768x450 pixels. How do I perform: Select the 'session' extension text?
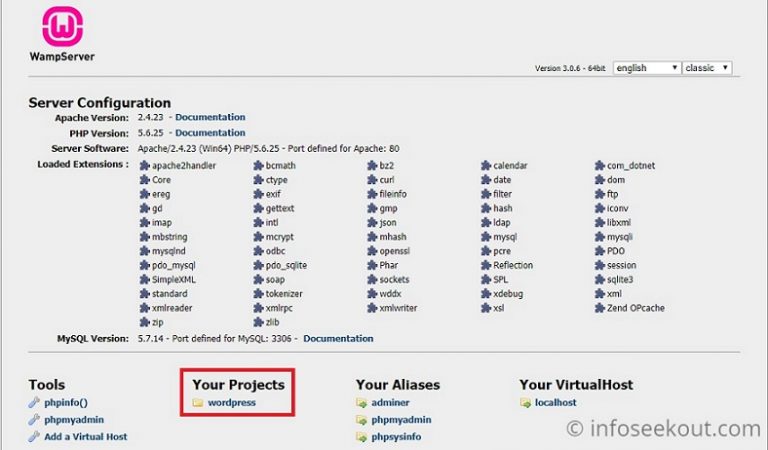click(622, 265)
